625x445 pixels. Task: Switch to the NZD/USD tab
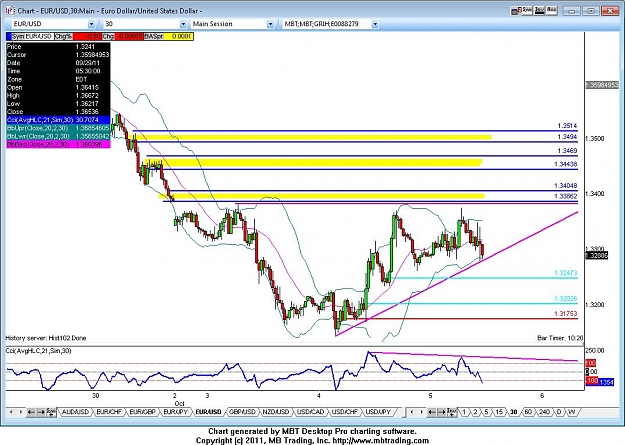click(275, 412)
